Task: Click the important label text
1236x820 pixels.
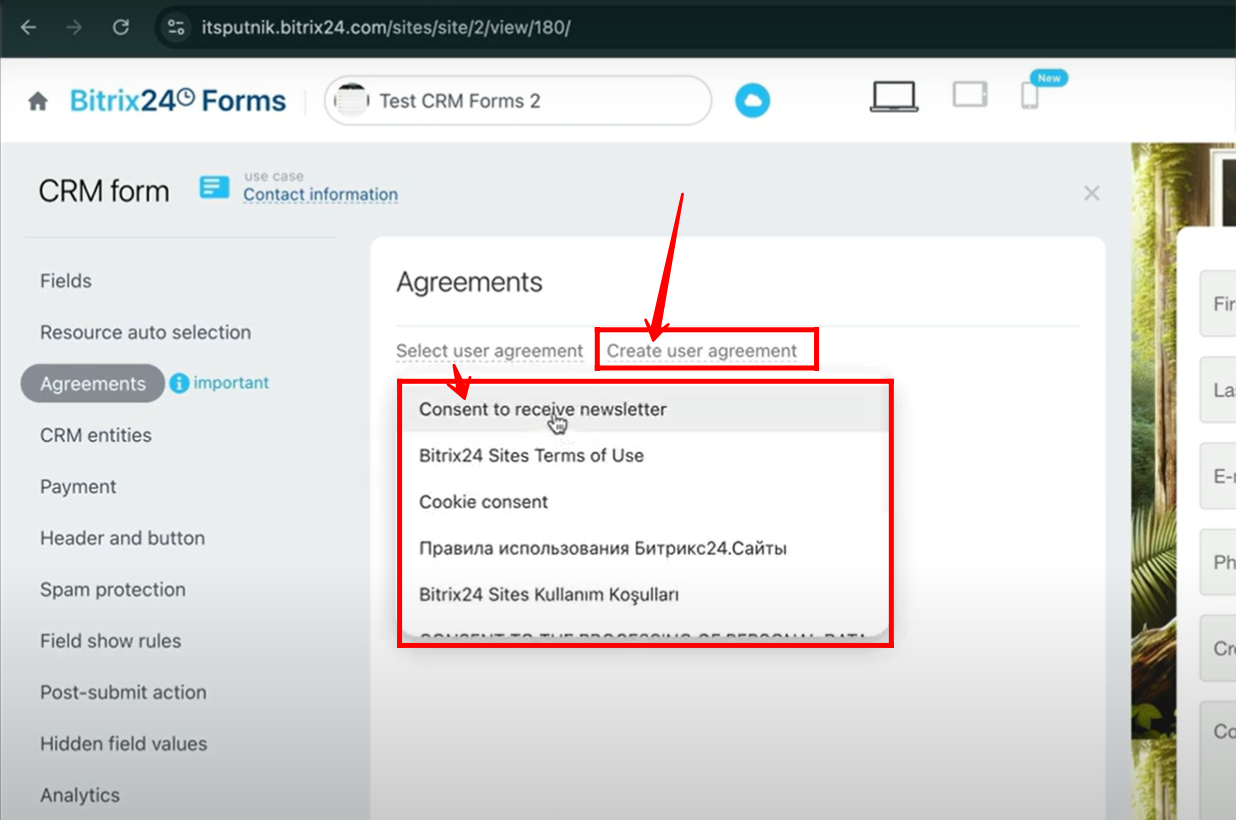Action: 231,383
